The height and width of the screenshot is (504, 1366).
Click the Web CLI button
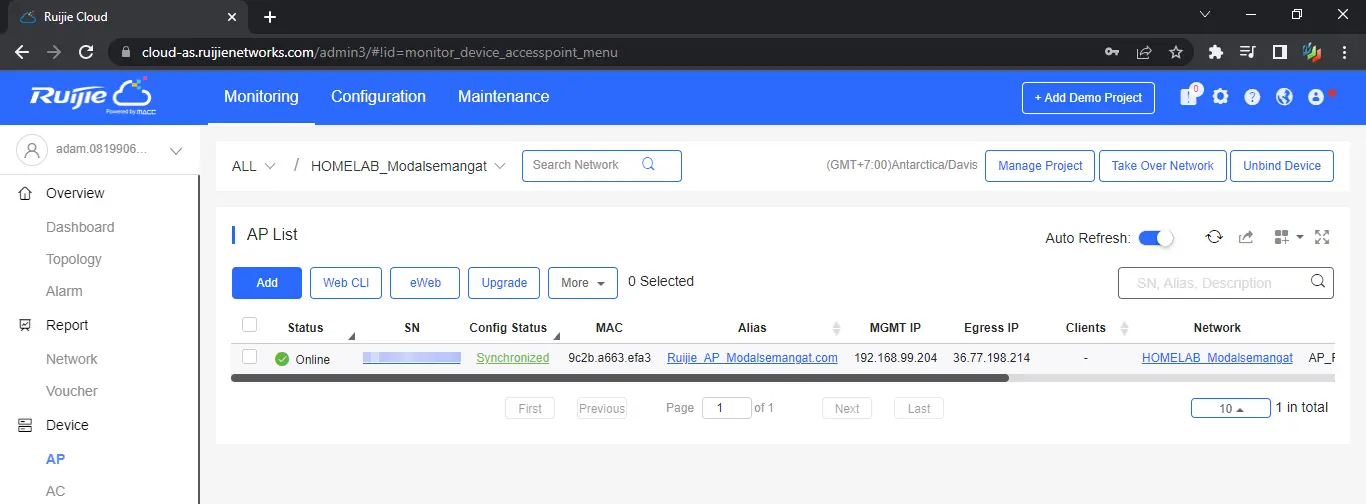pyautogui.click(x=346, y=283)
